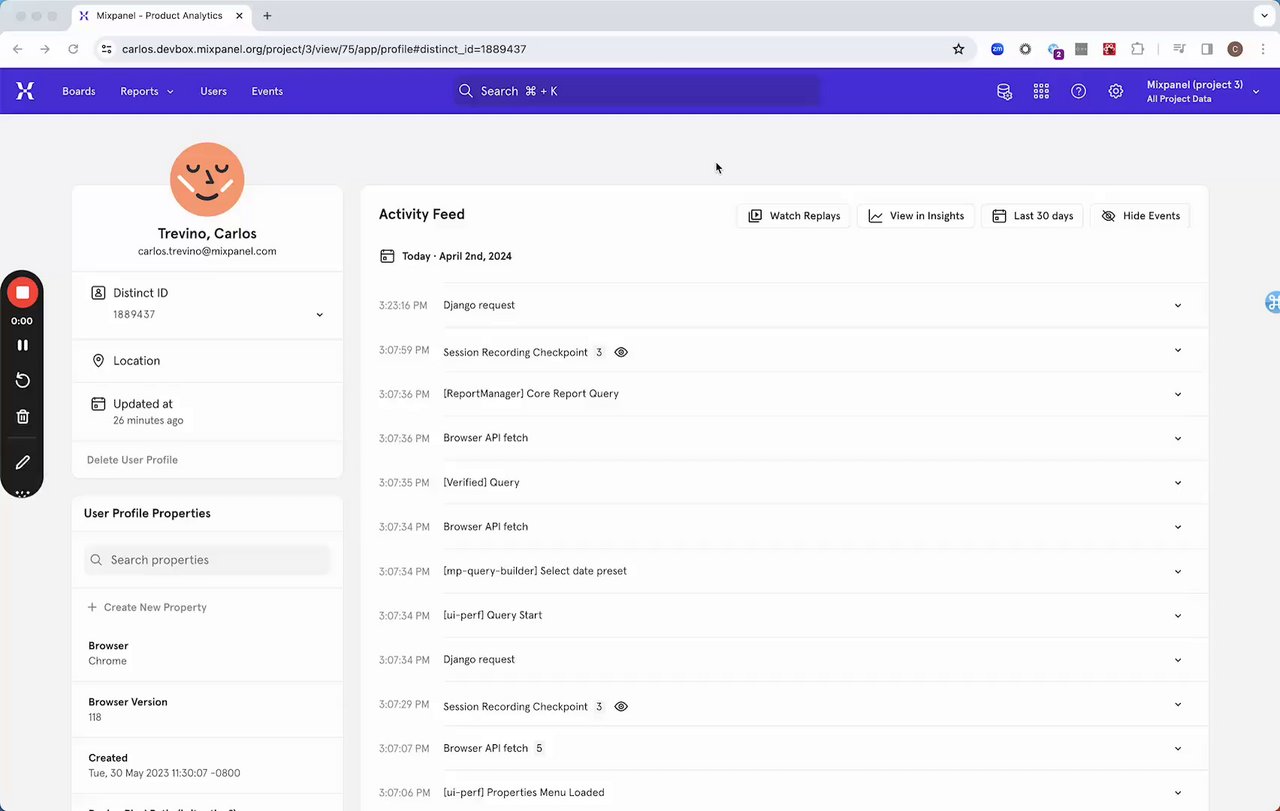Open the Mixpanel logo home icon
The width and height of the screenshot is (1280, 811).
coord(25,91)
